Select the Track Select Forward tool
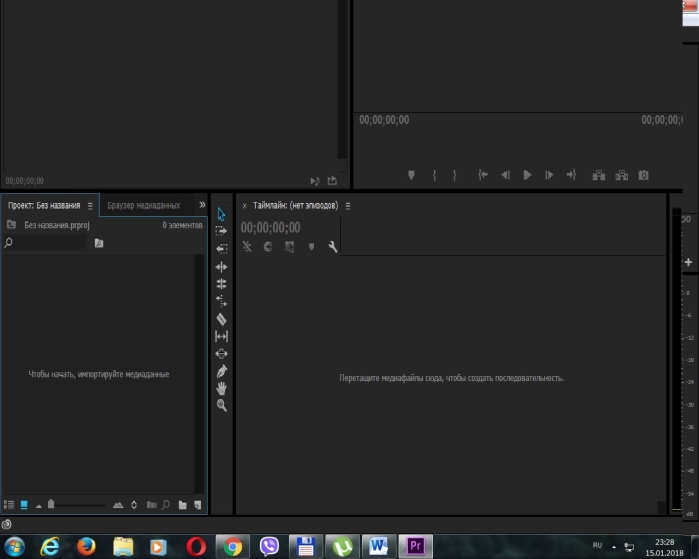The width and height of the screenshot is (699, 559). (x=222, y=231)
